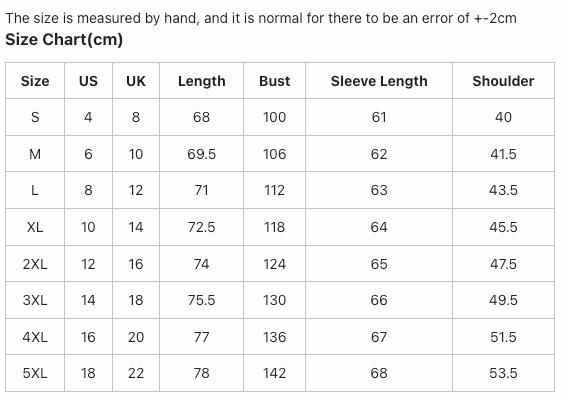This screenshot has height=399, width=563.
Task: Select sleeve length value 61
Action: click(379, 117)
